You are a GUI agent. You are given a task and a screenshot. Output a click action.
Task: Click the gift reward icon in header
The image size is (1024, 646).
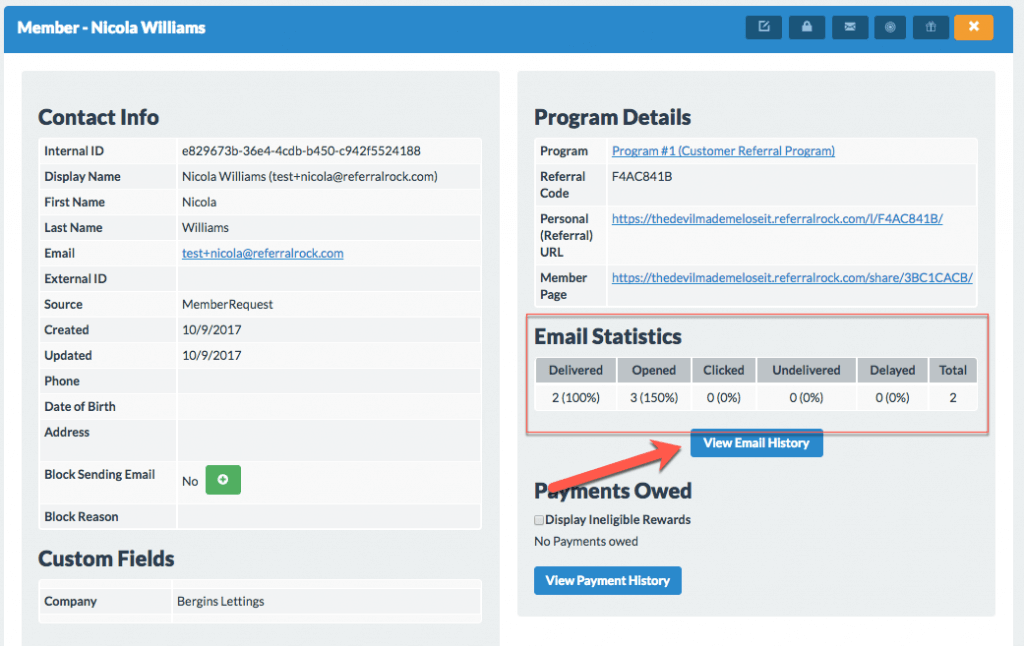(x=931, y=27)
